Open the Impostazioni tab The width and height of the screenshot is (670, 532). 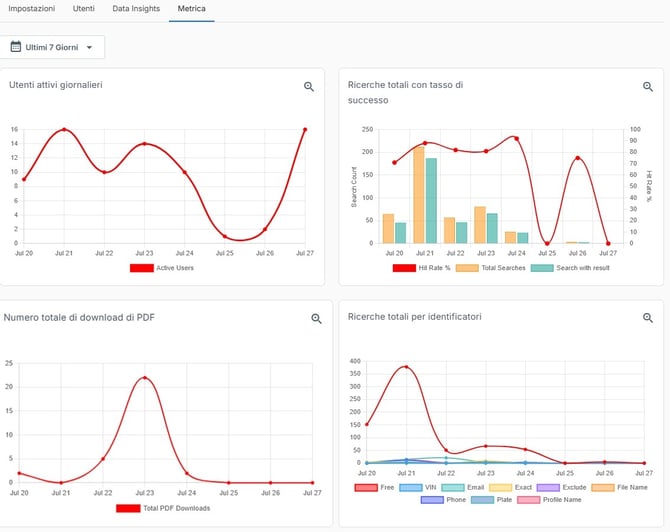(x=32, y=9)
